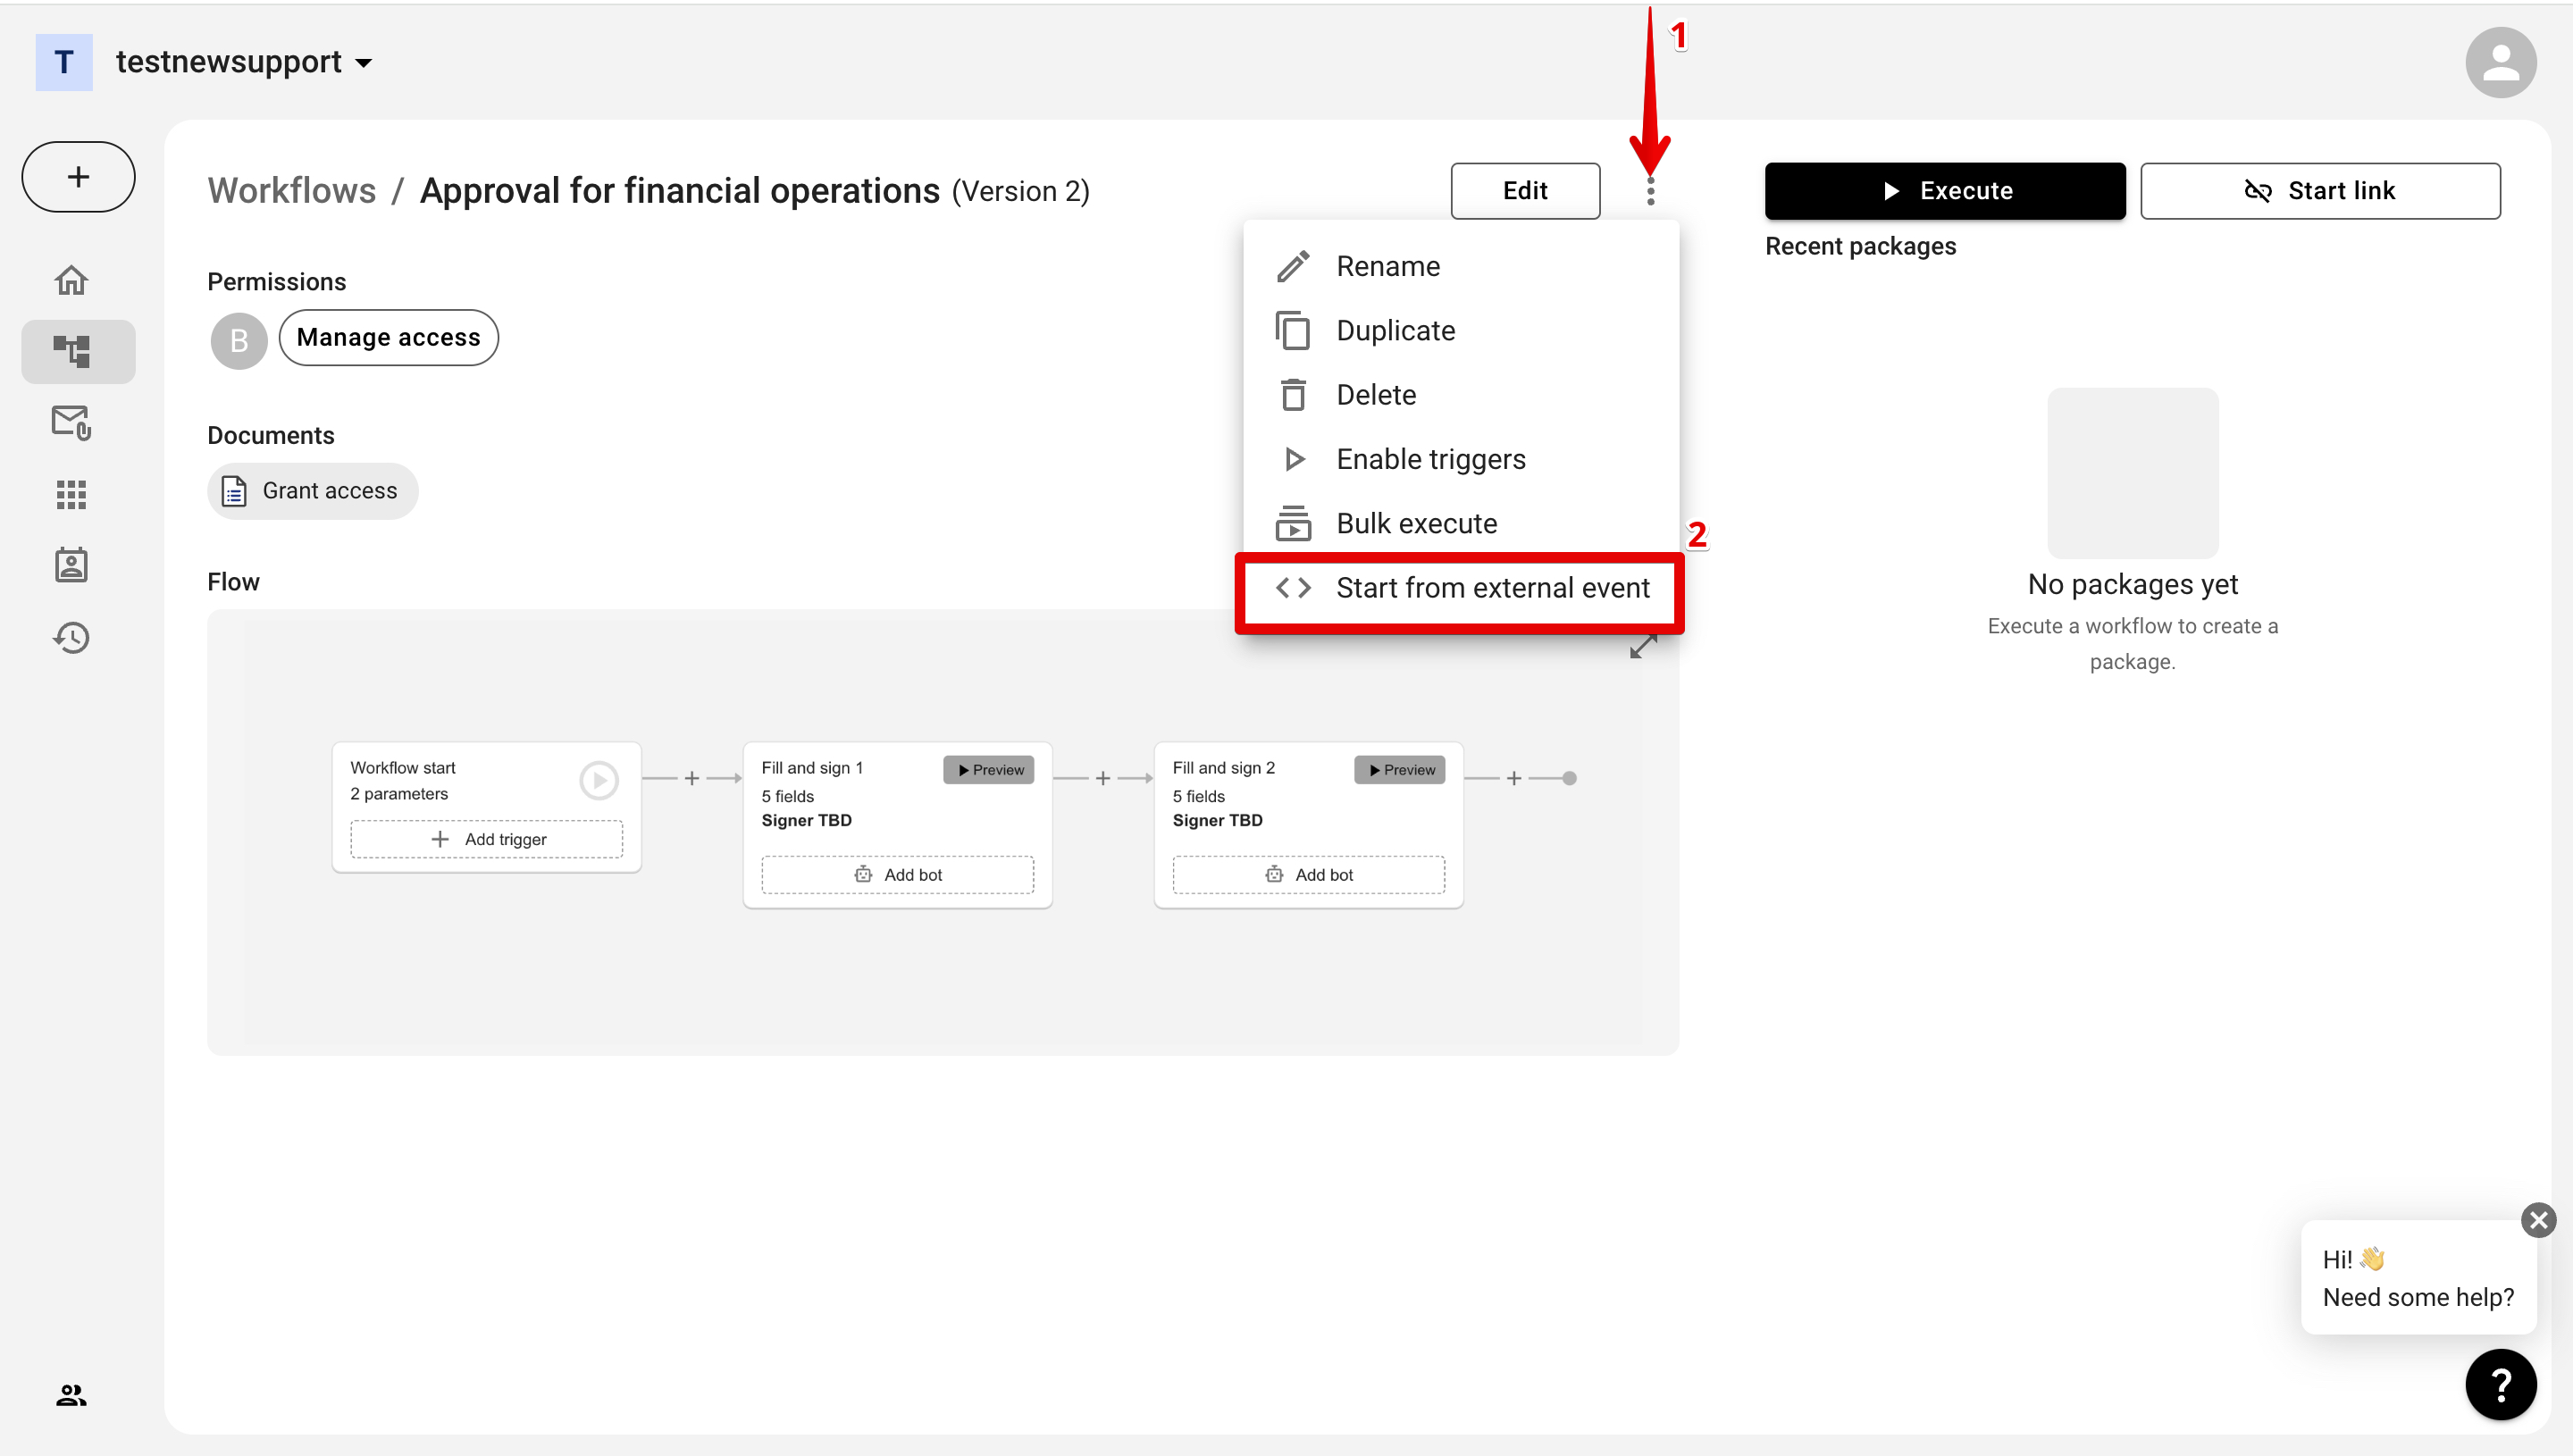The height and width of the screenshot is (1456, 2573).
Task: Open the mail attachments sidebar icon
Action: coord(71,423)
